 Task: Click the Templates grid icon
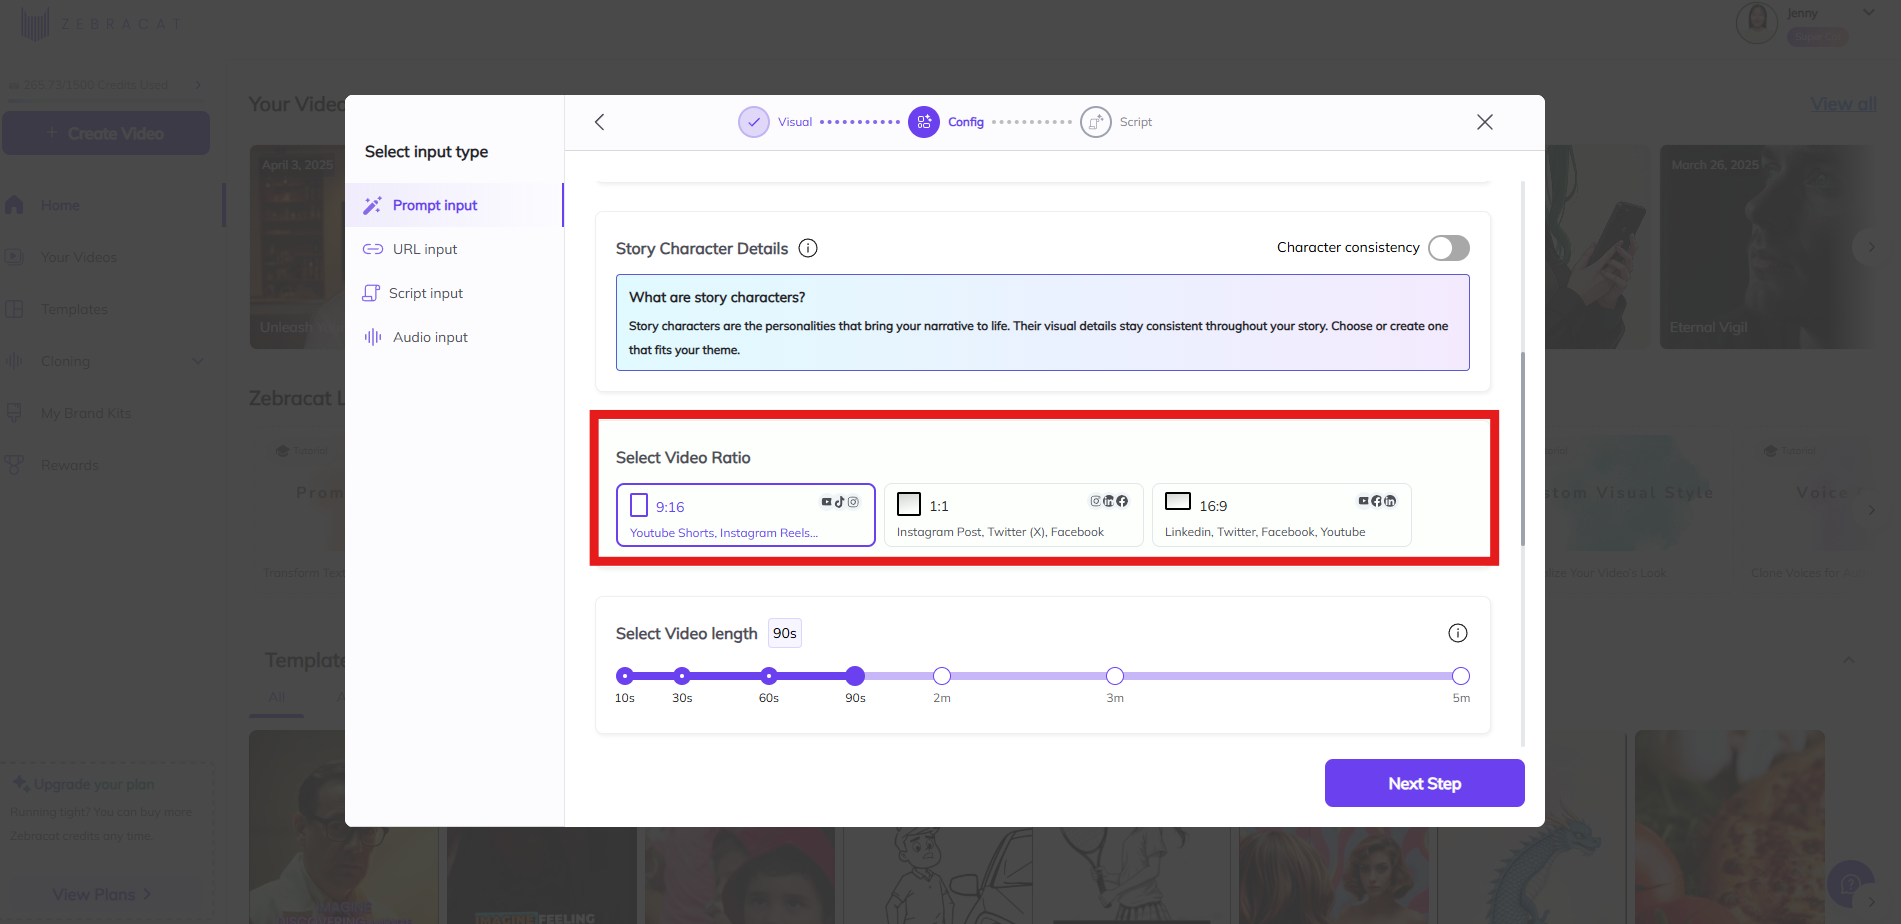tap(14, 309)
